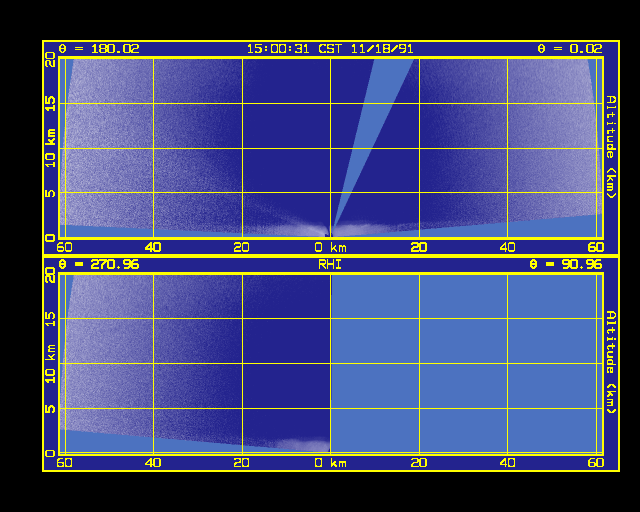640x512 pixels.
Task: Select lower panel's right-side 60 range label
Action: pos(596,463)
